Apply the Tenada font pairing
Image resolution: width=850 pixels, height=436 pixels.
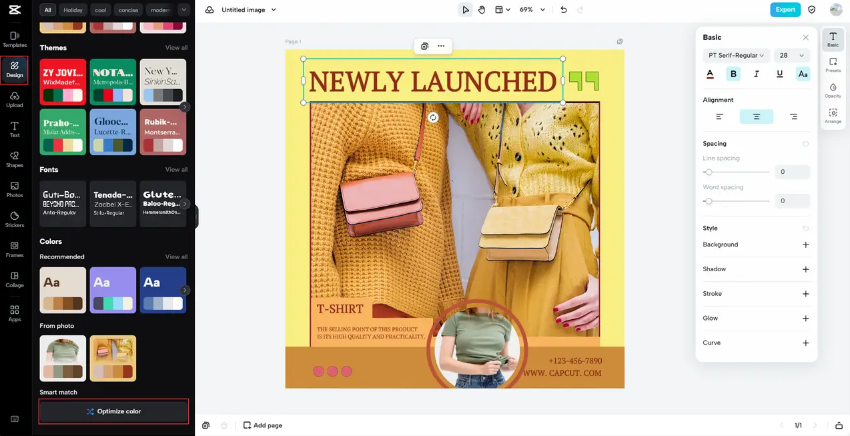[113, 204]
